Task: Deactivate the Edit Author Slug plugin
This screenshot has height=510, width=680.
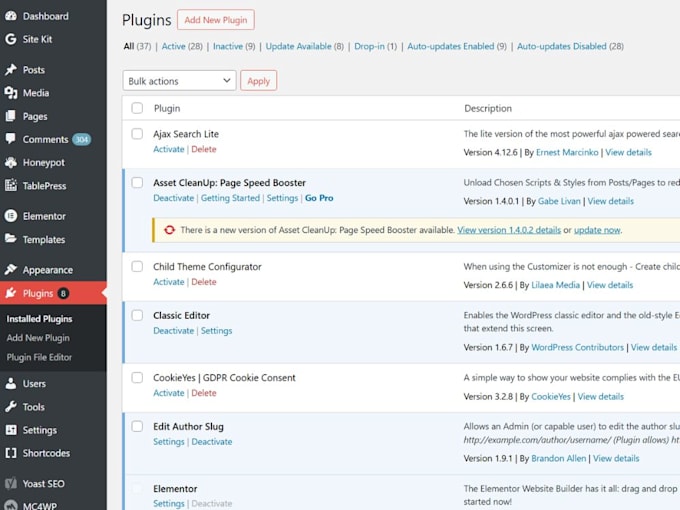Action: pyautogui.click(x=212, y=442)
